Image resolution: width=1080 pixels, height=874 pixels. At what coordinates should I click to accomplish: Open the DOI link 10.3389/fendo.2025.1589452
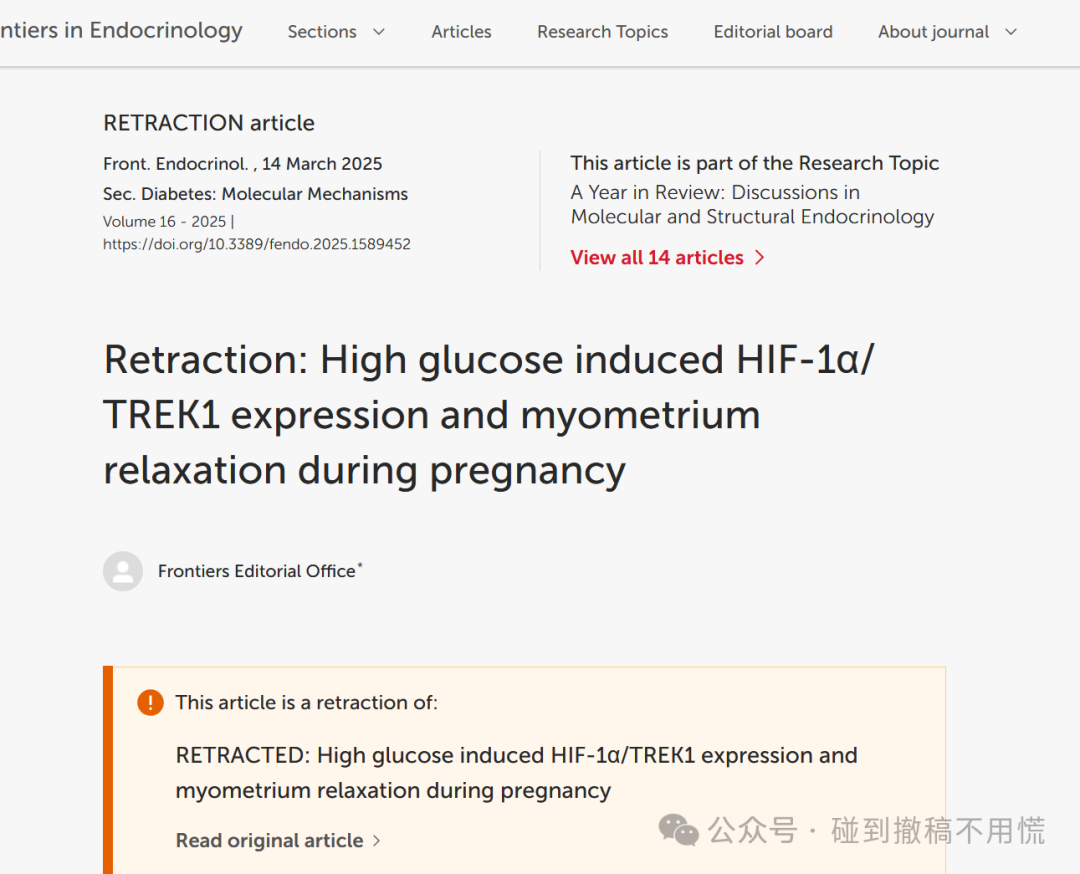(256, 244)
